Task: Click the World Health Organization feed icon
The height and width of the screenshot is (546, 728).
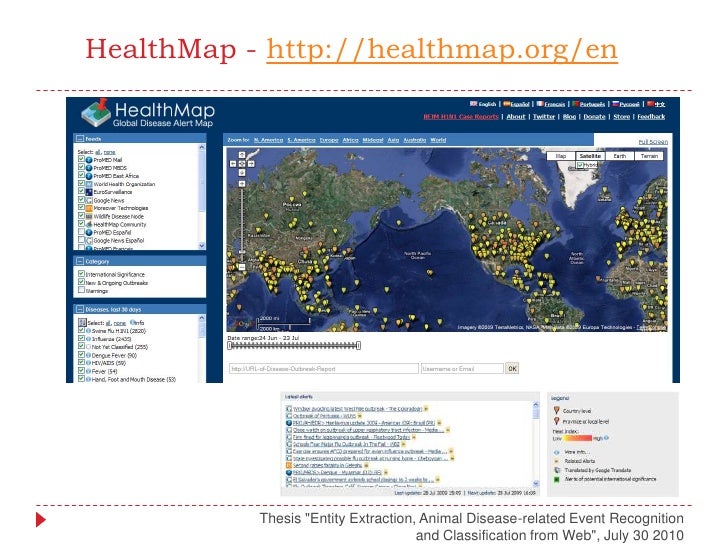Action: (89, 184)
